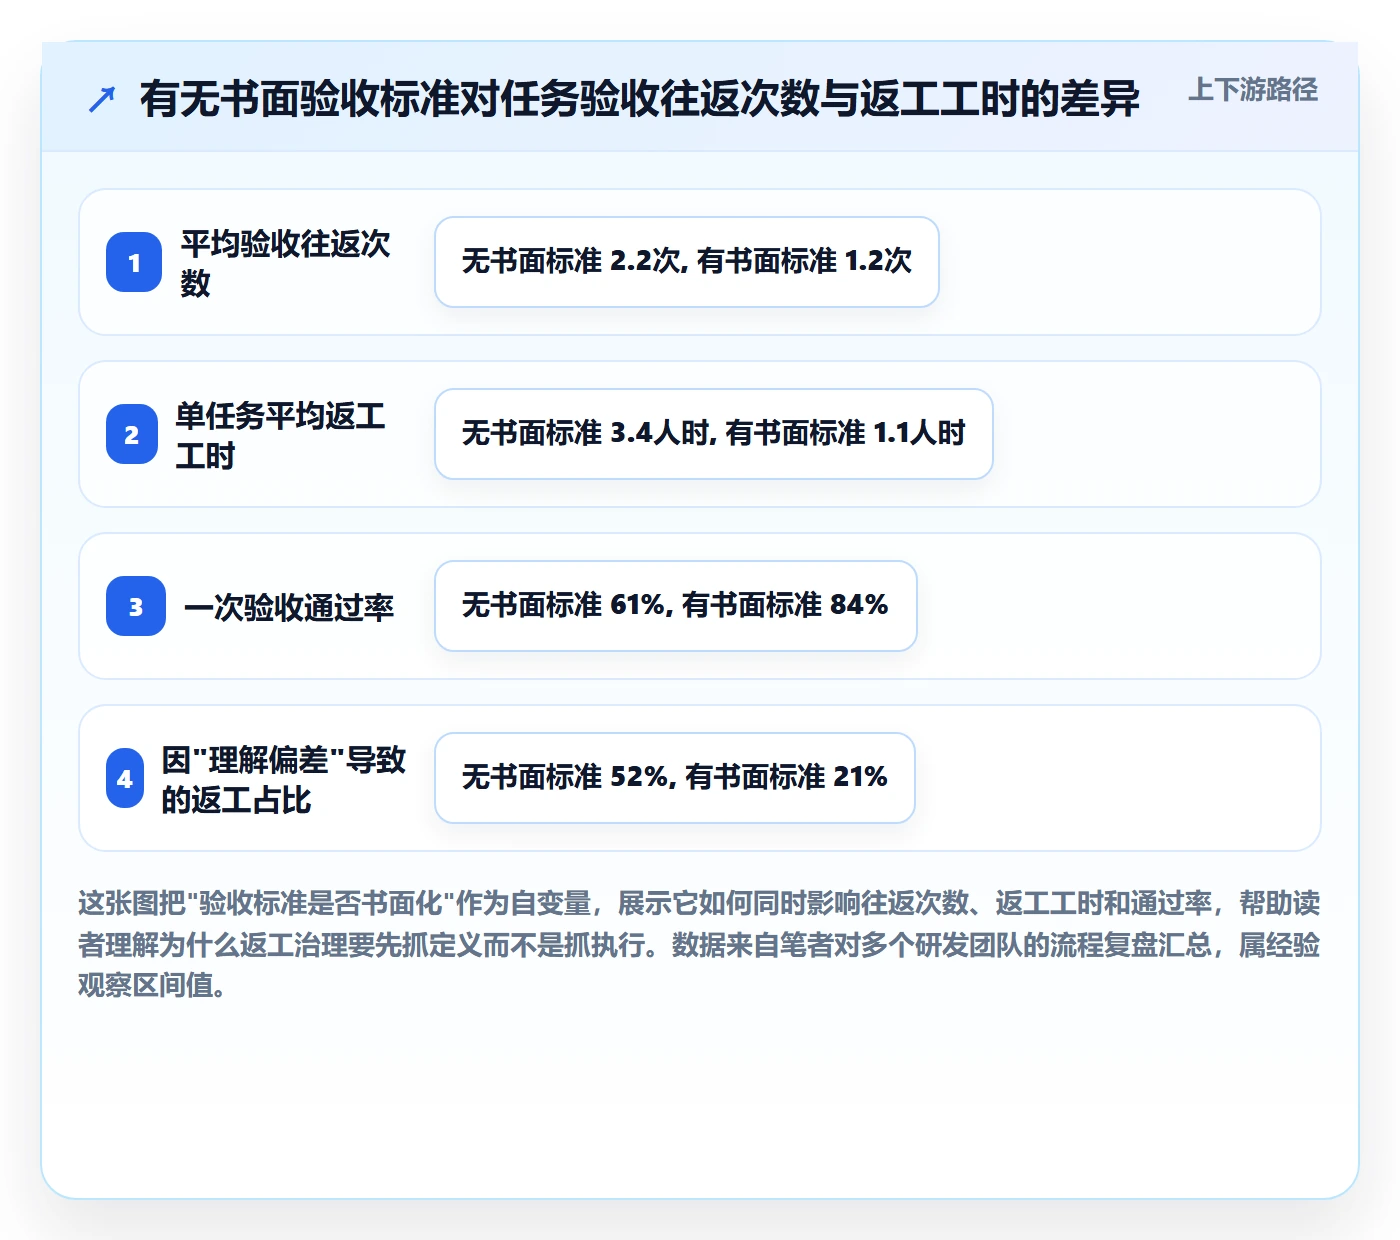
Task: Click value box 无书面标准 61%, 有书面标准 84%
Action: point(676,606)
